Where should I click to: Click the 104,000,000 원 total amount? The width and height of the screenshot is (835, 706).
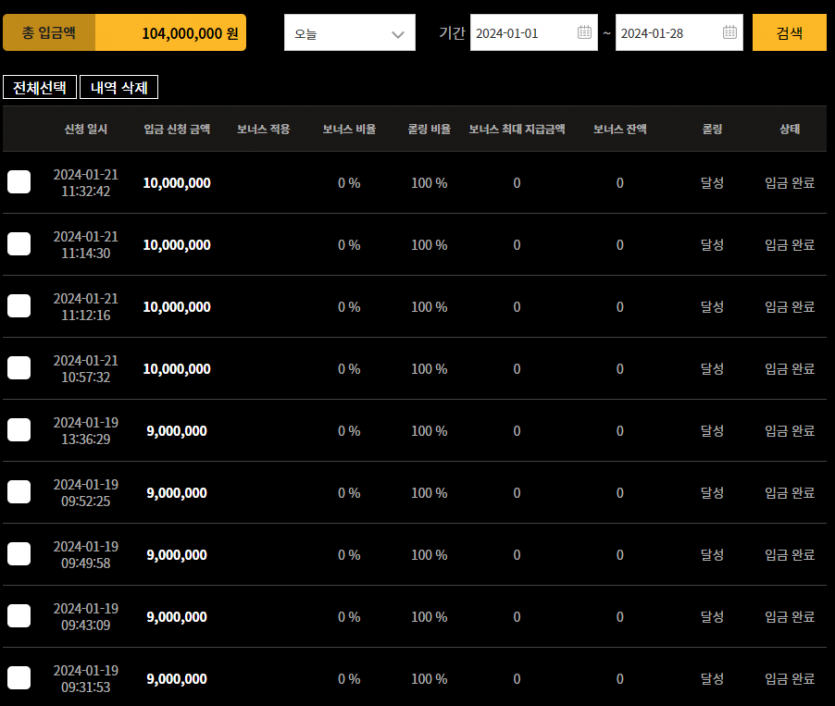(190, 34)
